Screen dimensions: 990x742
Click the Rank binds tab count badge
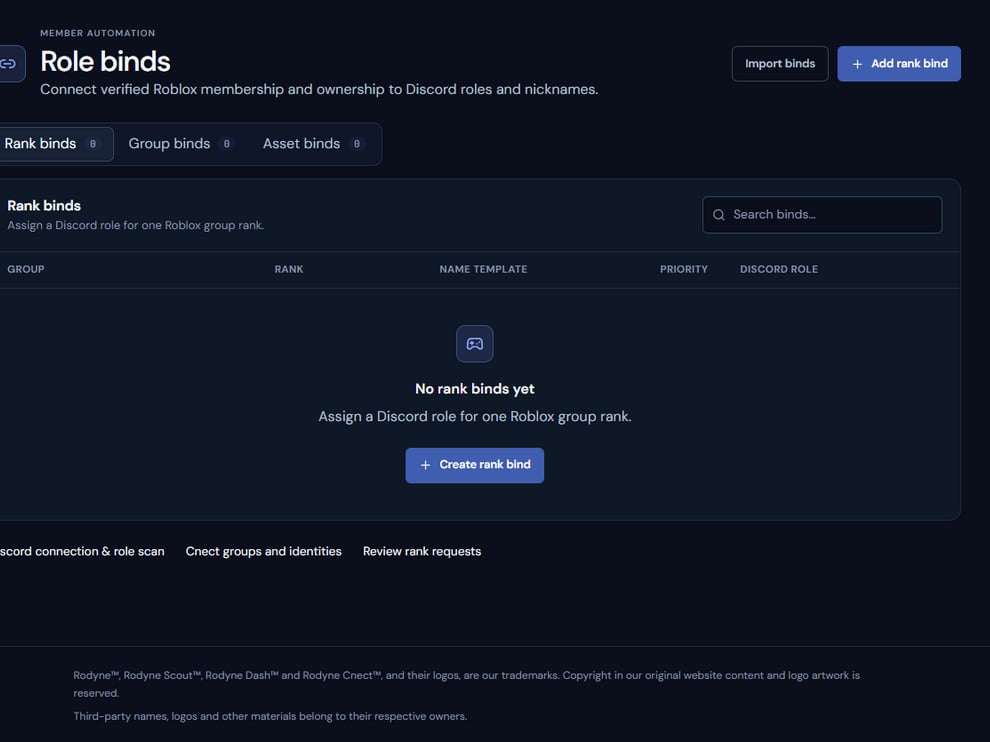(x=93, y=144)
